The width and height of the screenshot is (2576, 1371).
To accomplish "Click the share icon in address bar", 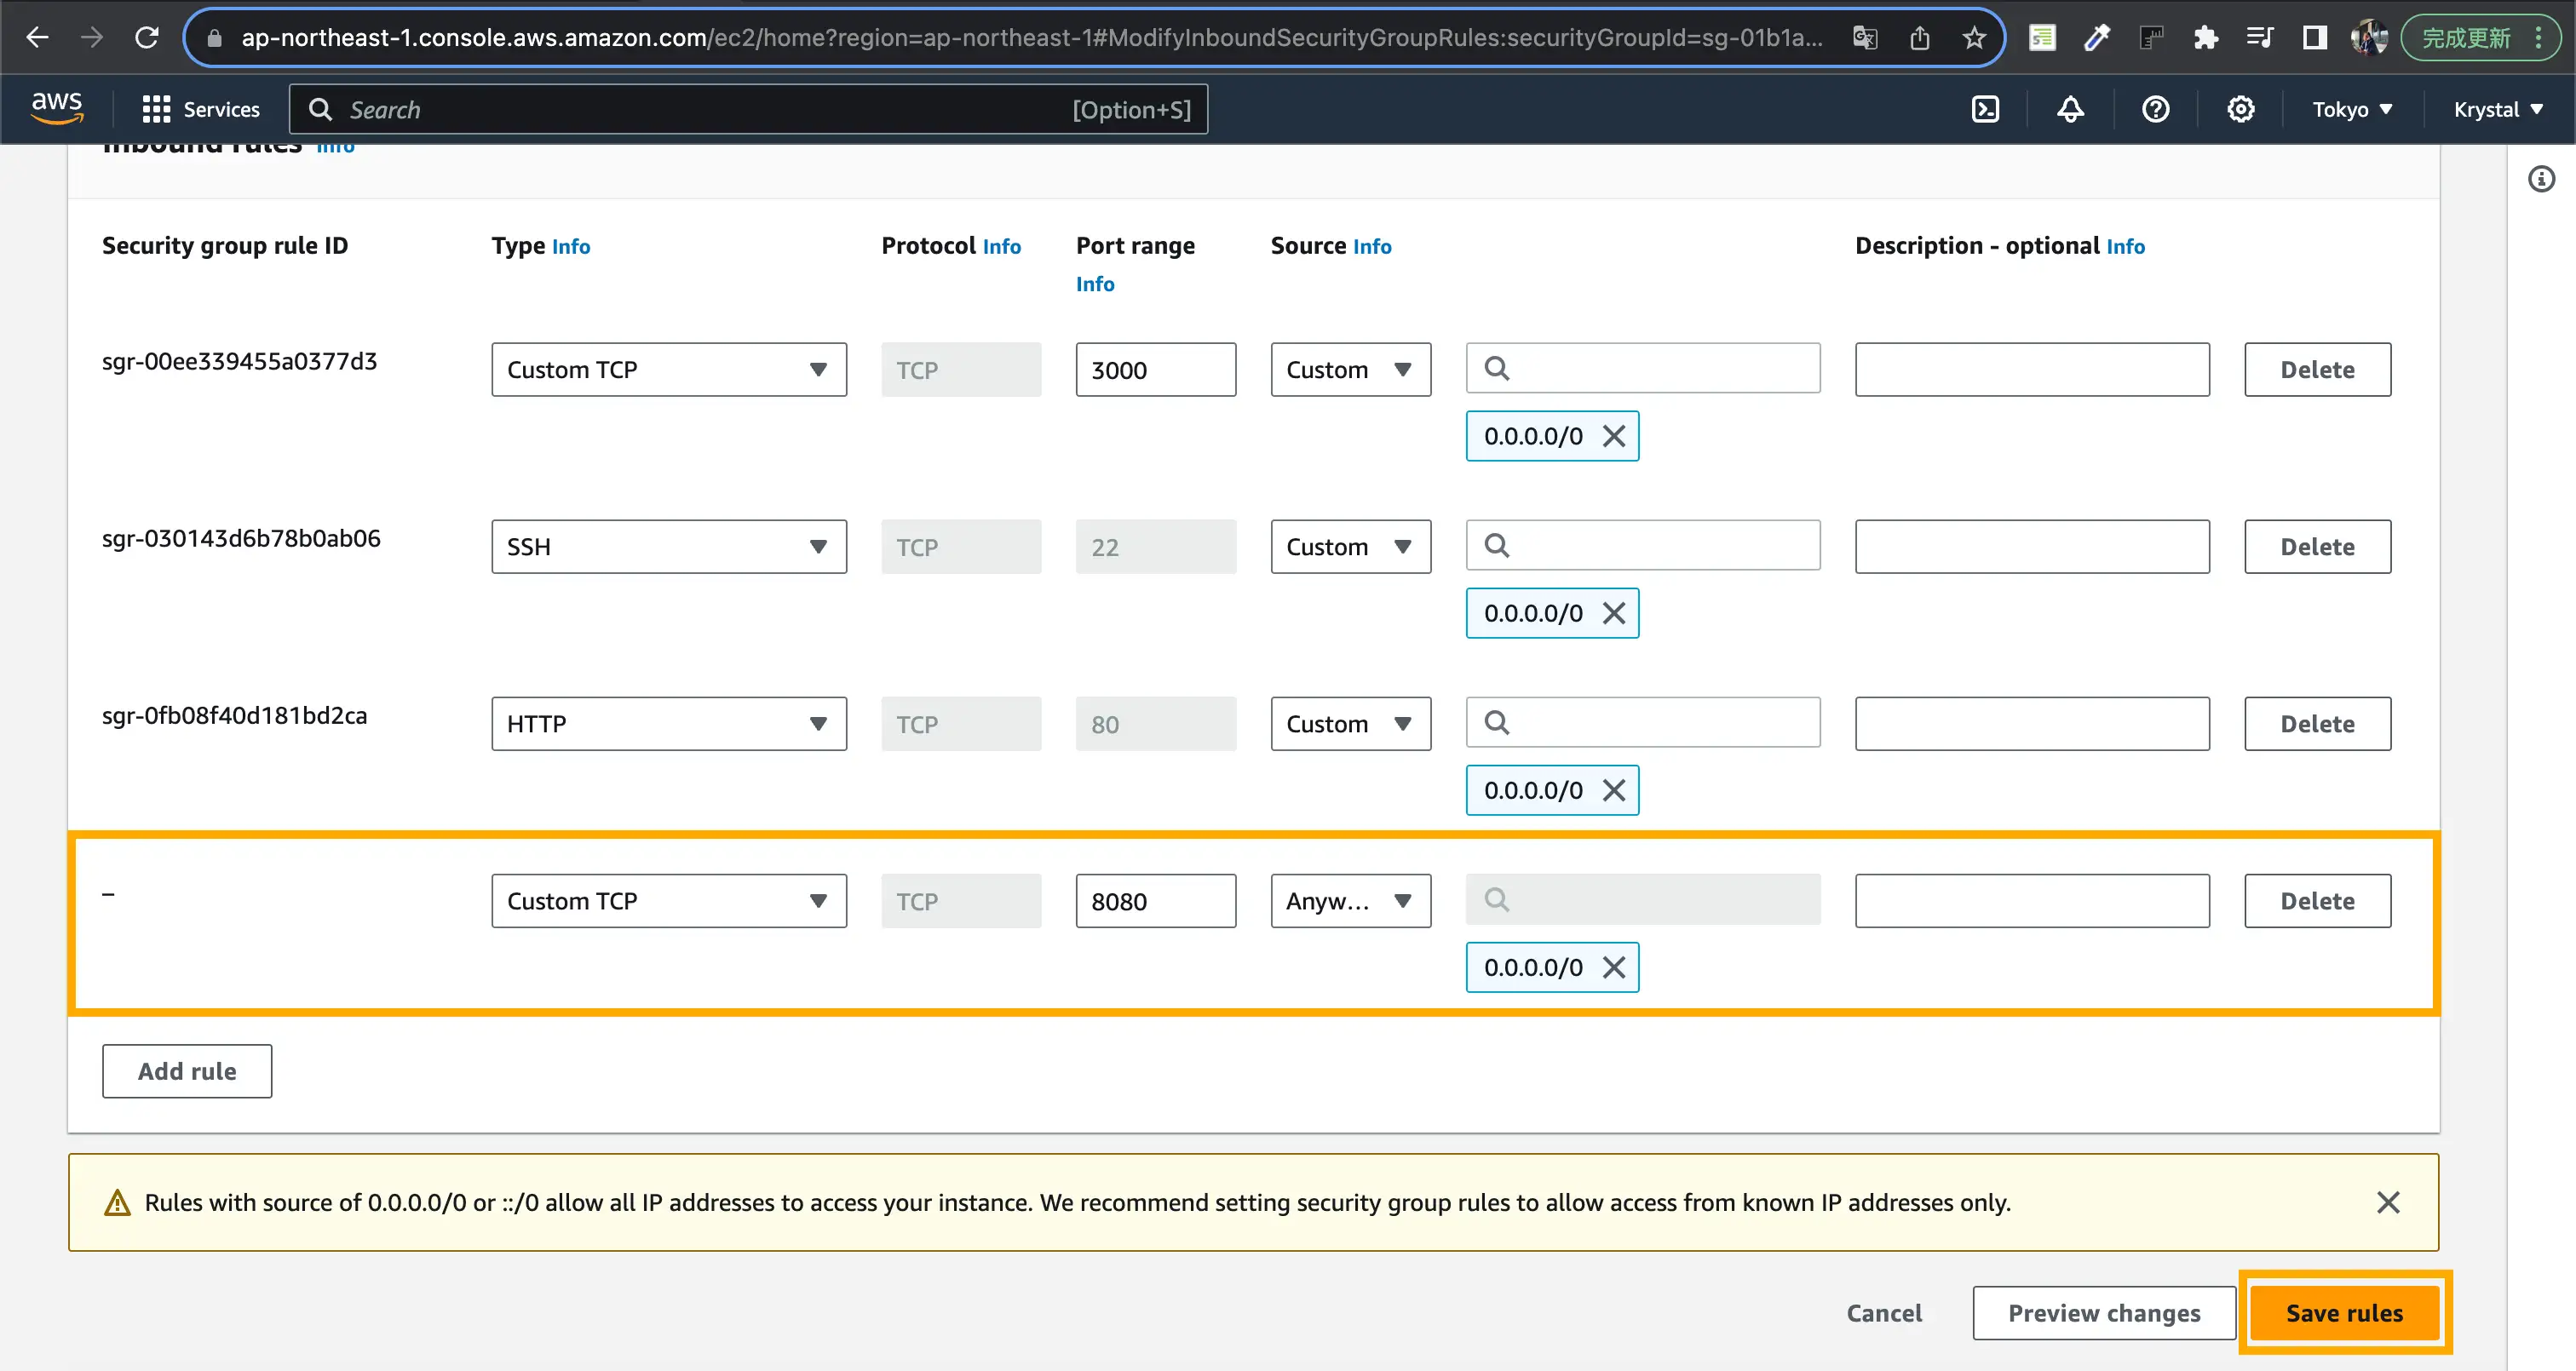I will tap(1919, 38).
